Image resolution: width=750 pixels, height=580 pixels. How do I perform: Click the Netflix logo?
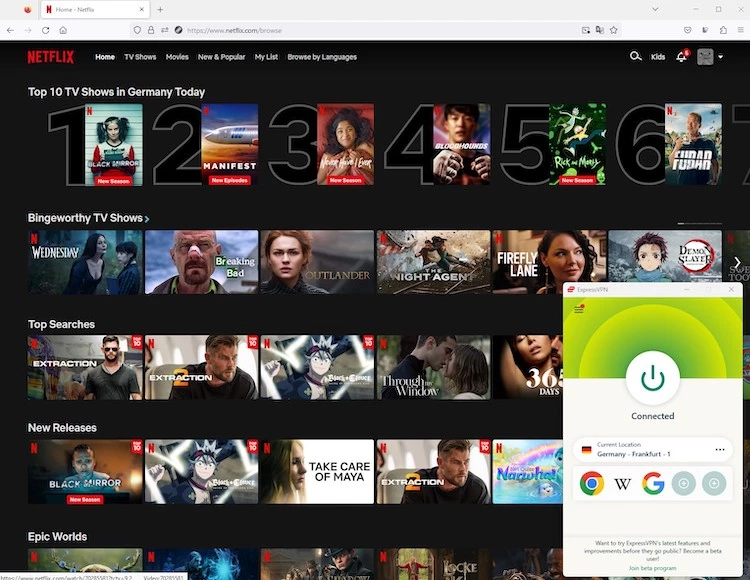tap(50, 57)
